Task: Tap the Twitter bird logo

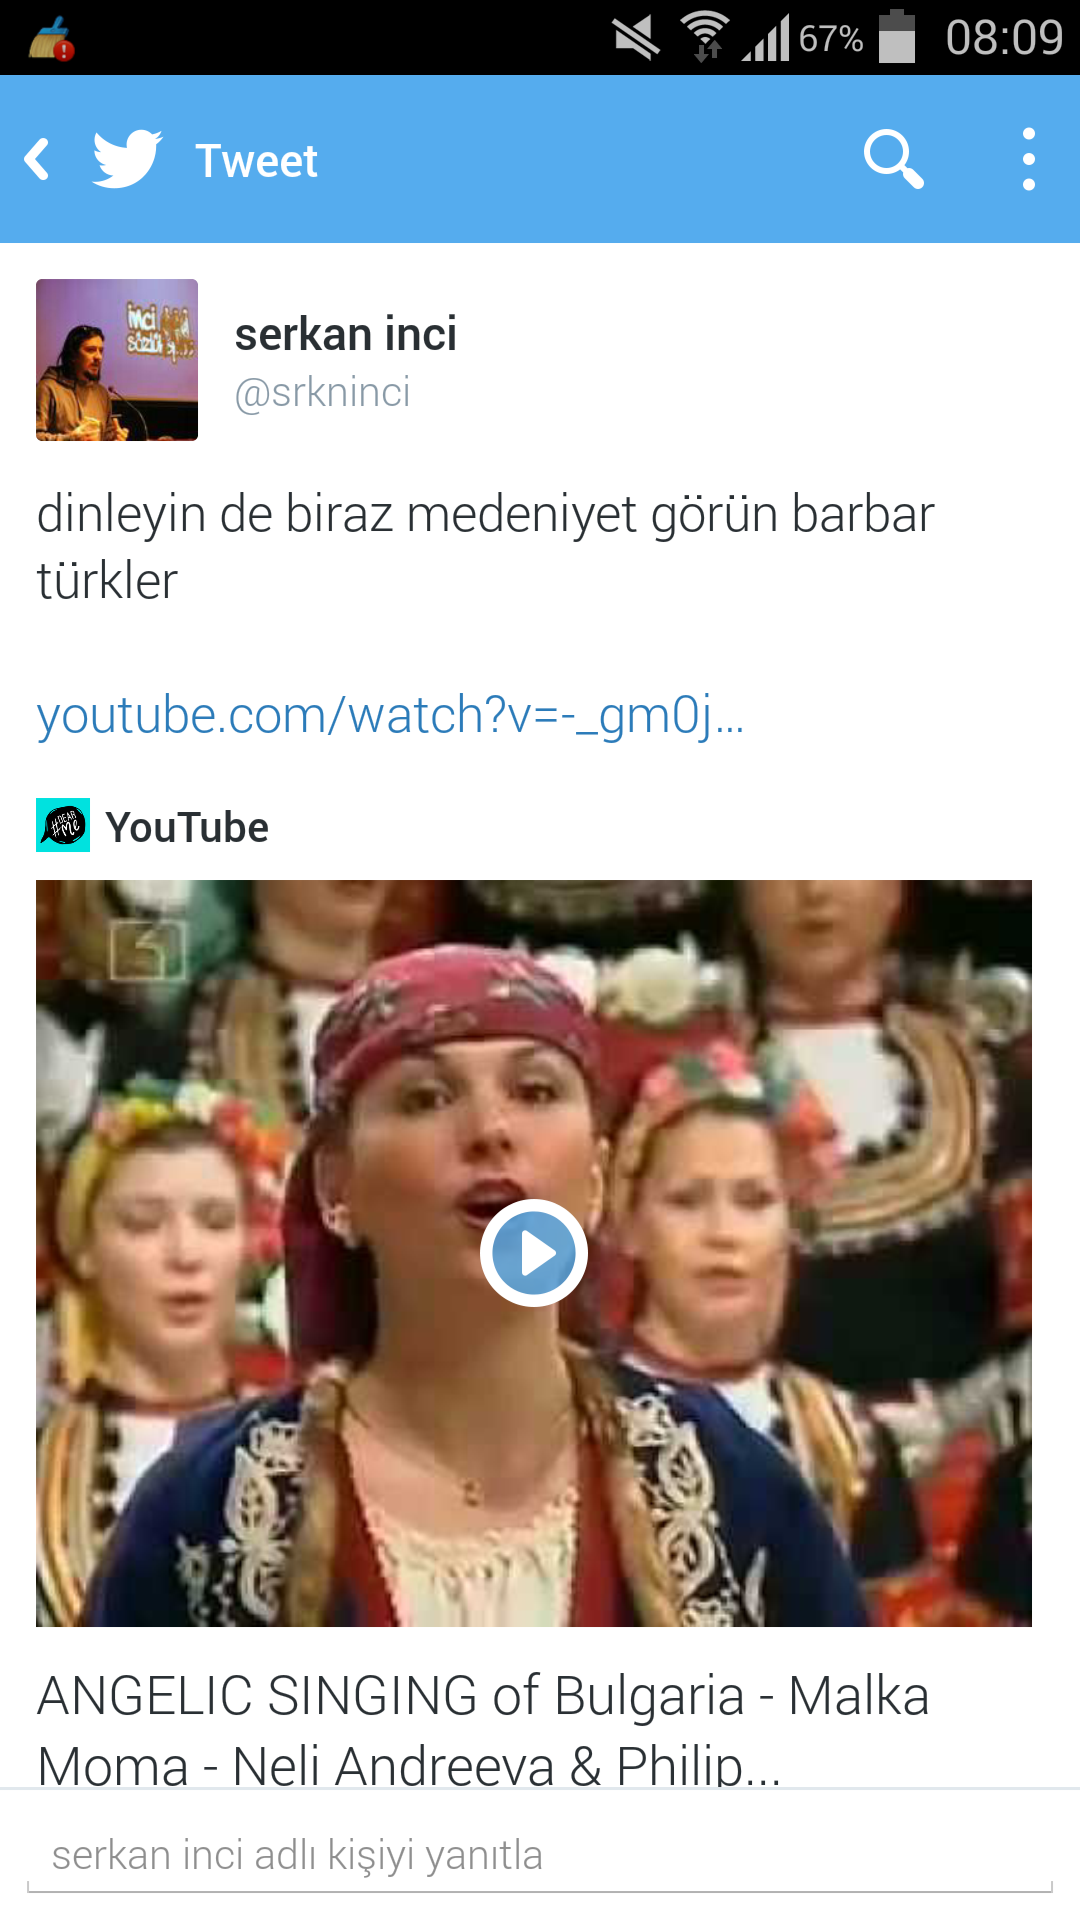Action: 127,159
